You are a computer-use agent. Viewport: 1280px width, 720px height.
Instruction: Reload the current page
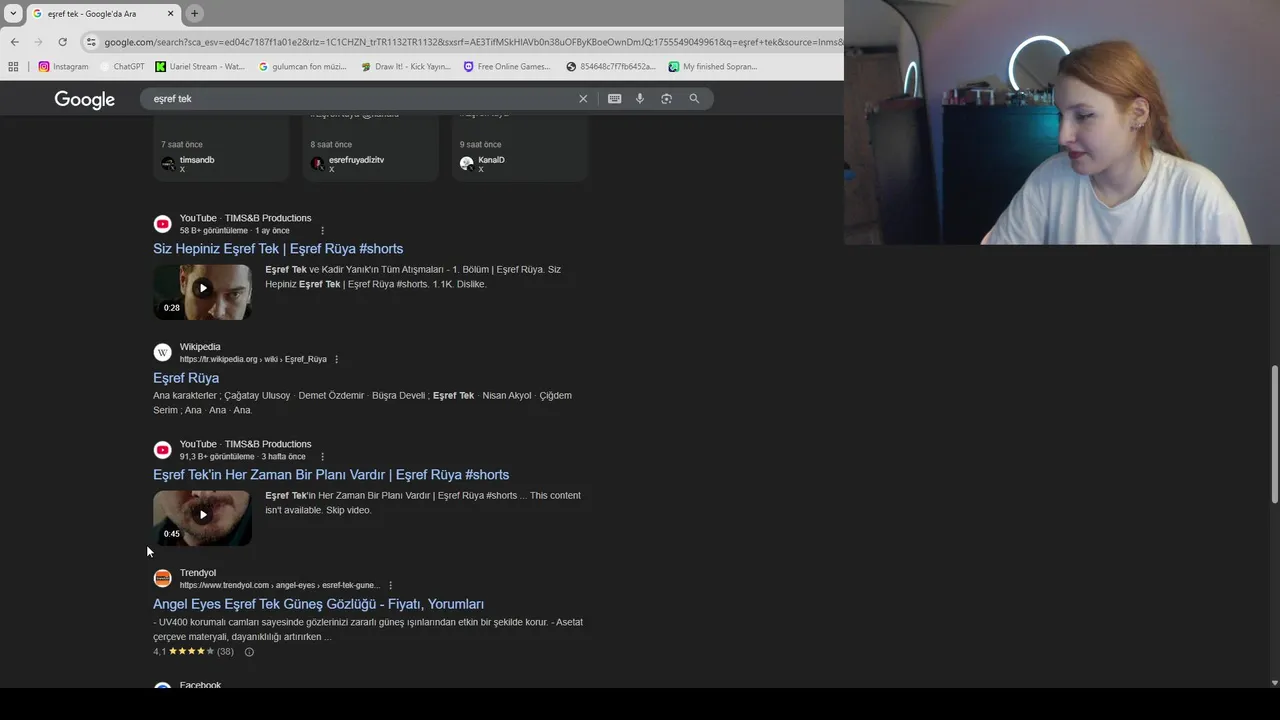(x=62, y=42)
